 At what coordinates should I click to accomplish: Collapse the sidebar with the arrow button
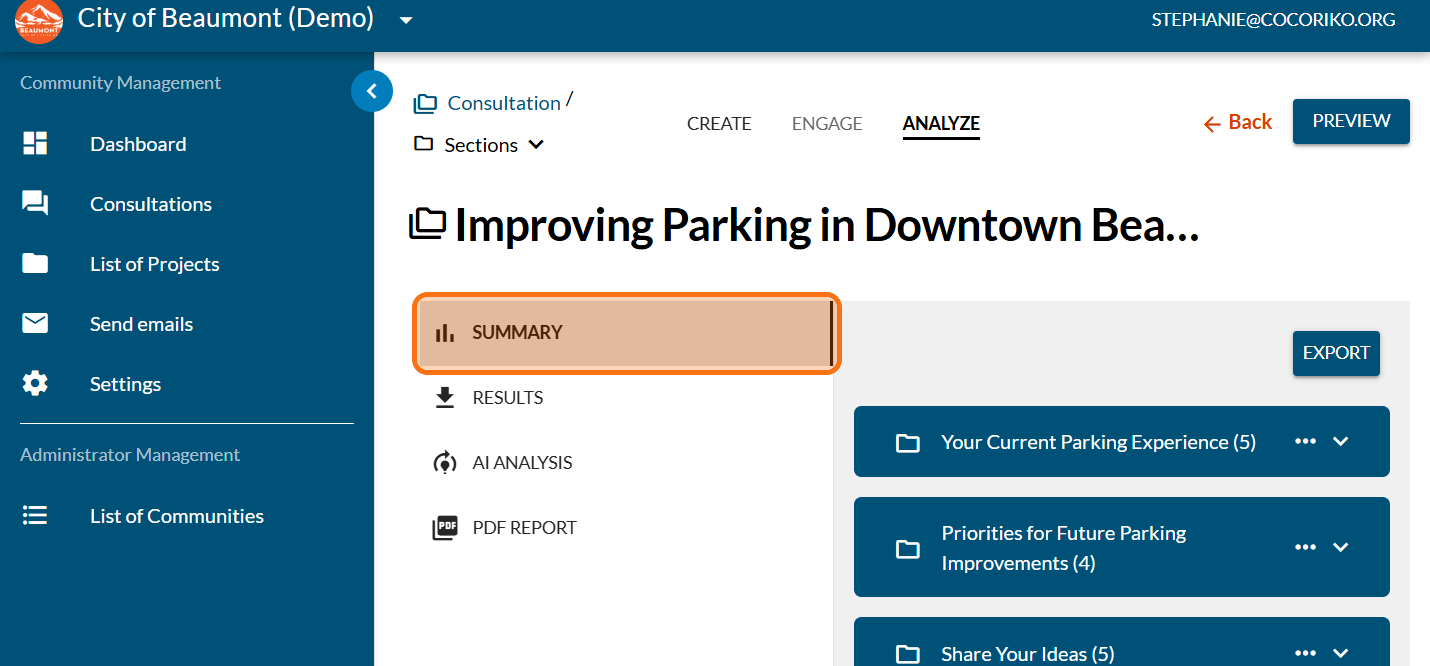click(372, 92)
